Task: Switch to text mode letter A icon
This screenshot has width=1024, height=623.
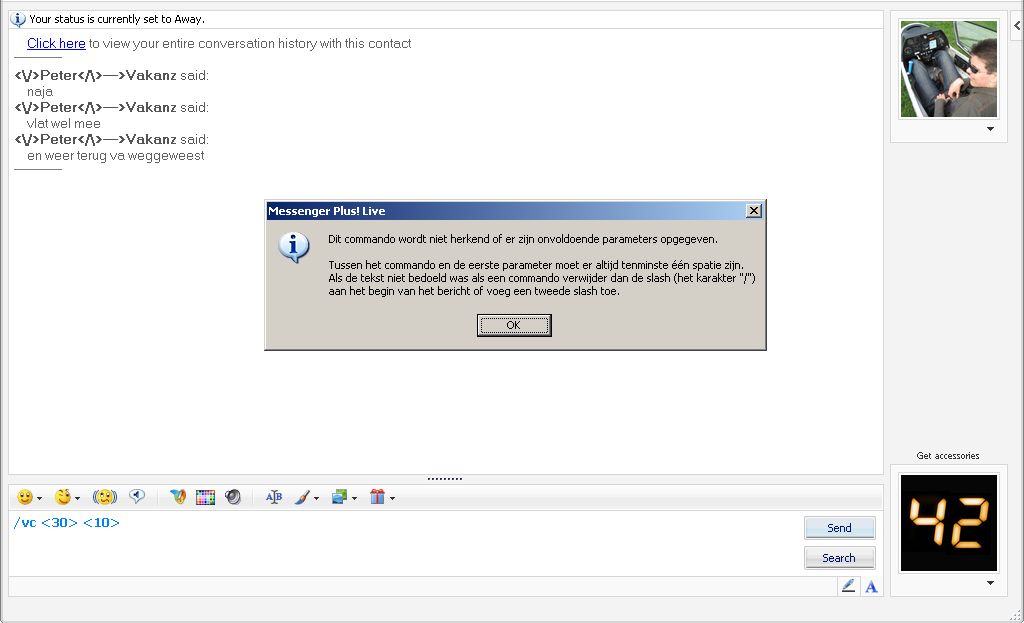Action: [x=871, y=587]
